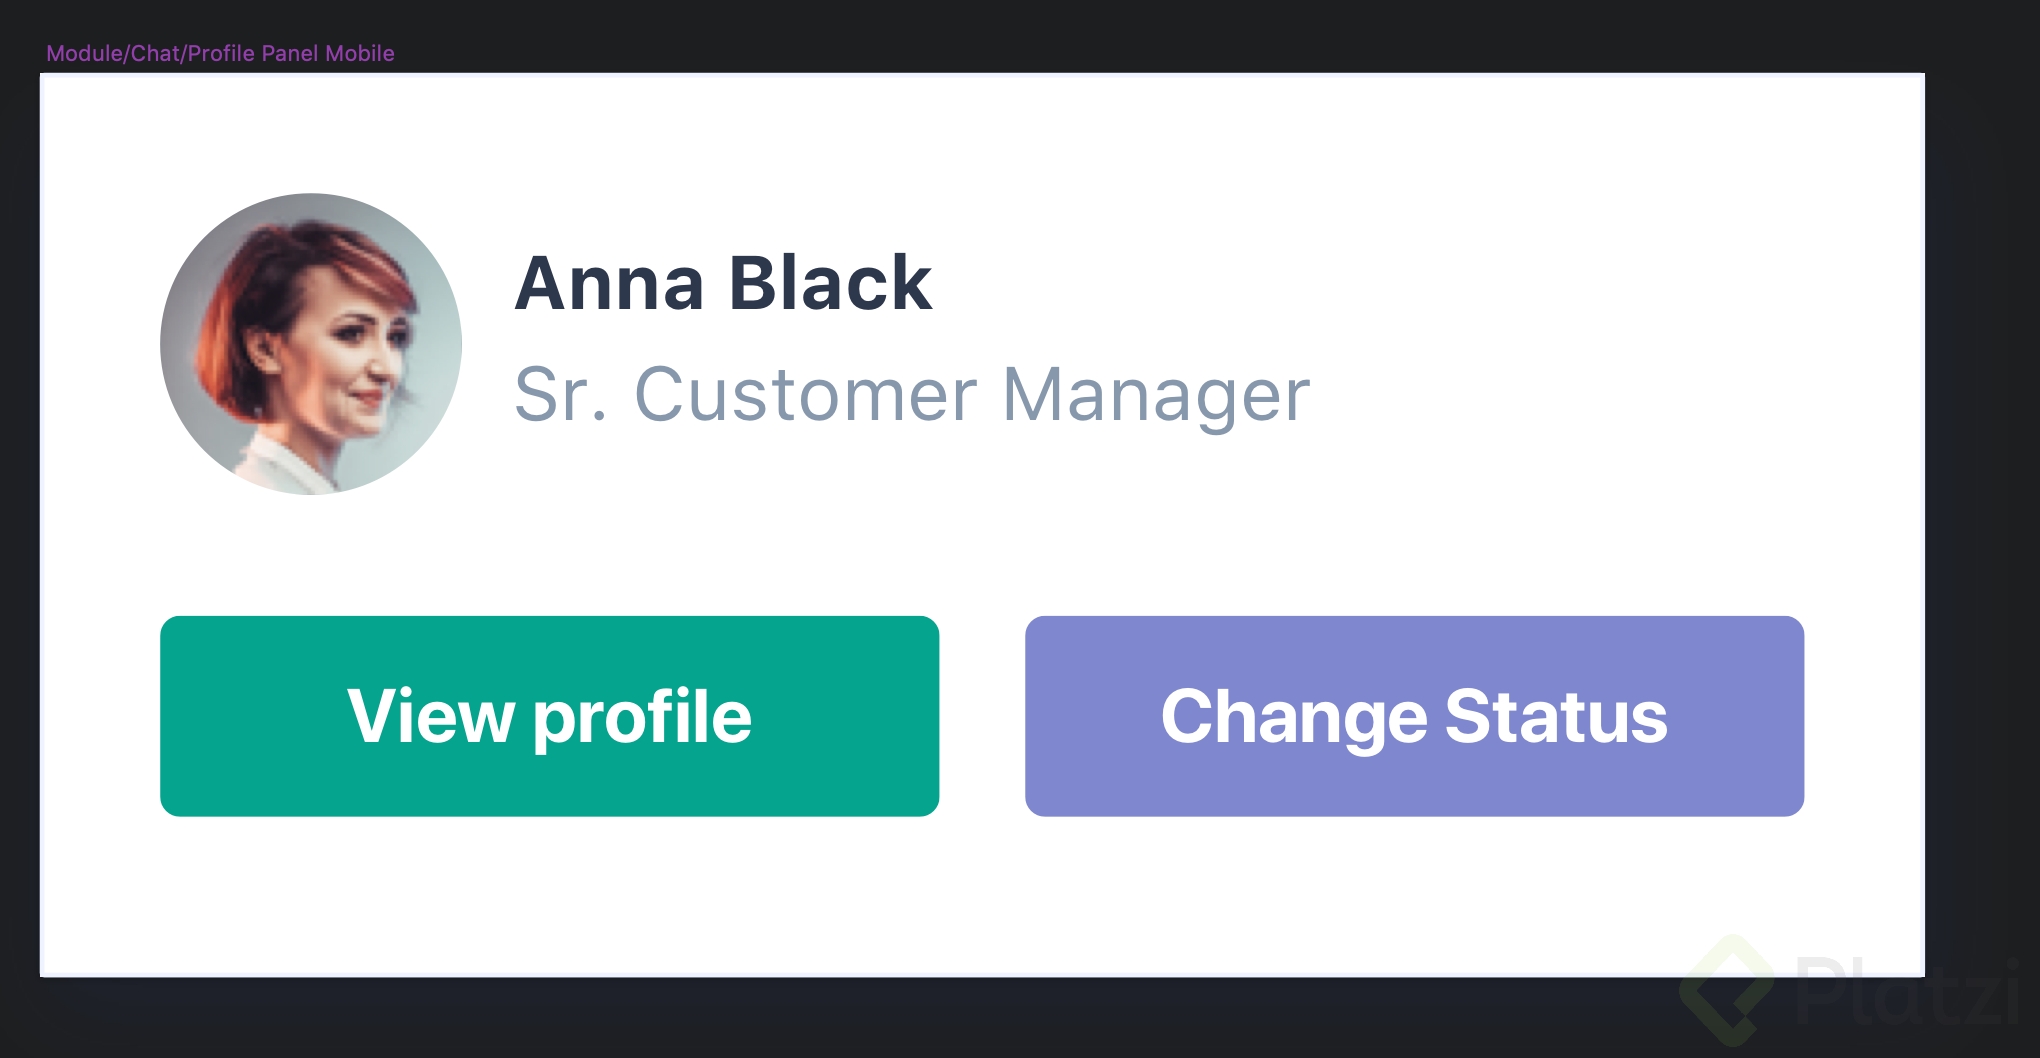
Task: Click the "Sr. Customer Manager" job title
Action: click(911, 394)
